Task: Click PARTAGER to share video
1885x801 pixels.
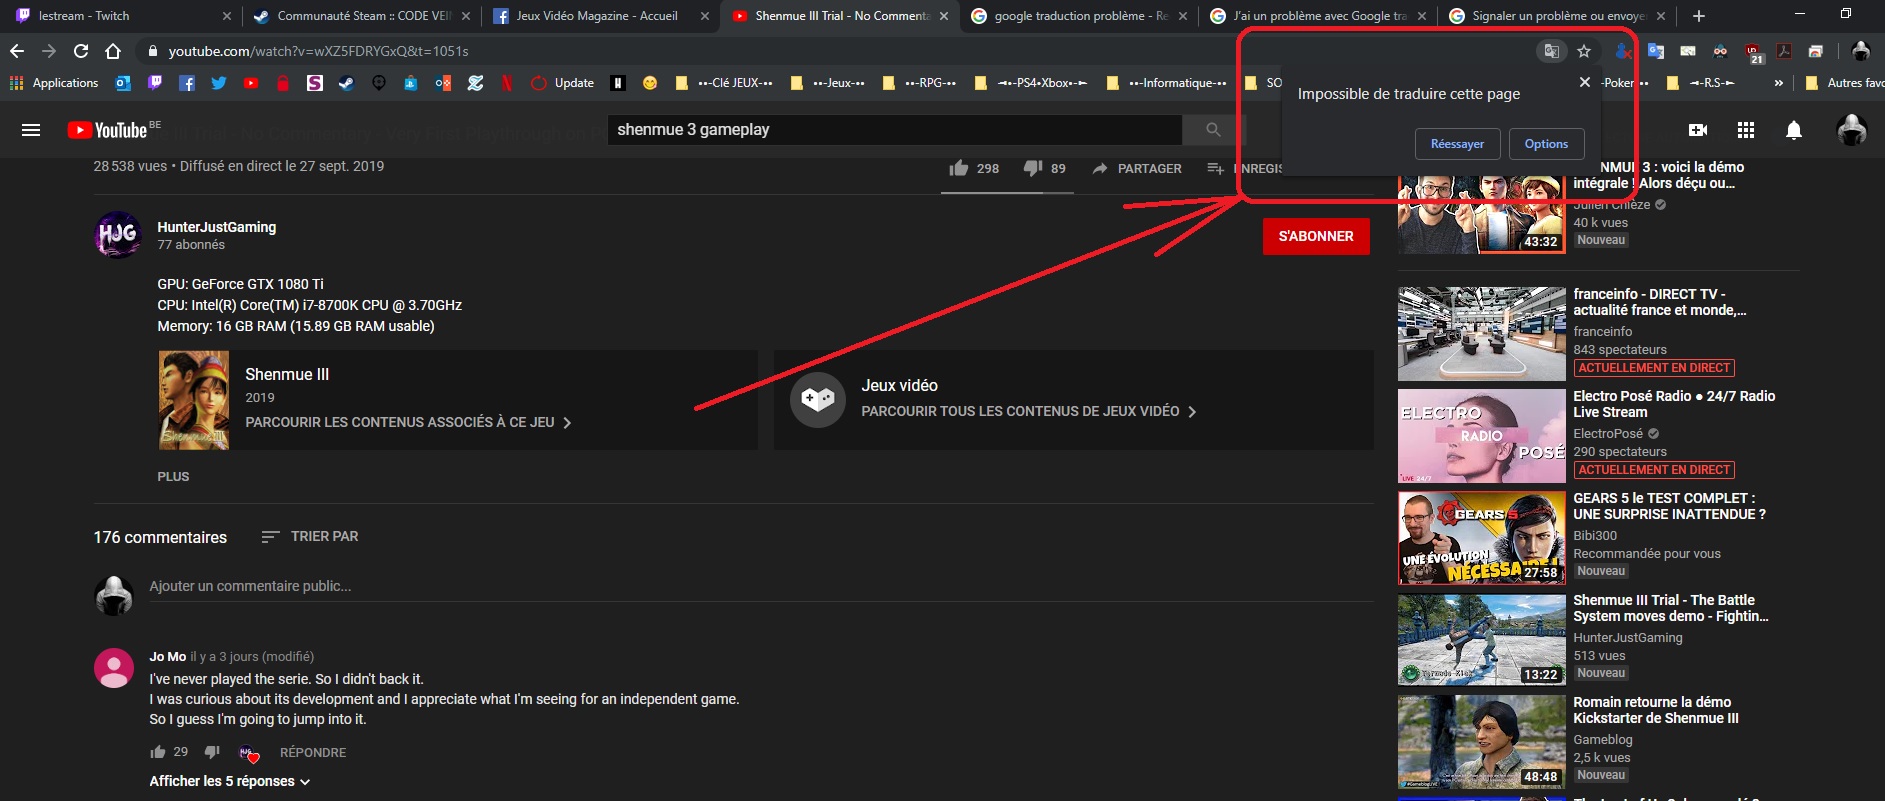Action: click(1137, 168)
